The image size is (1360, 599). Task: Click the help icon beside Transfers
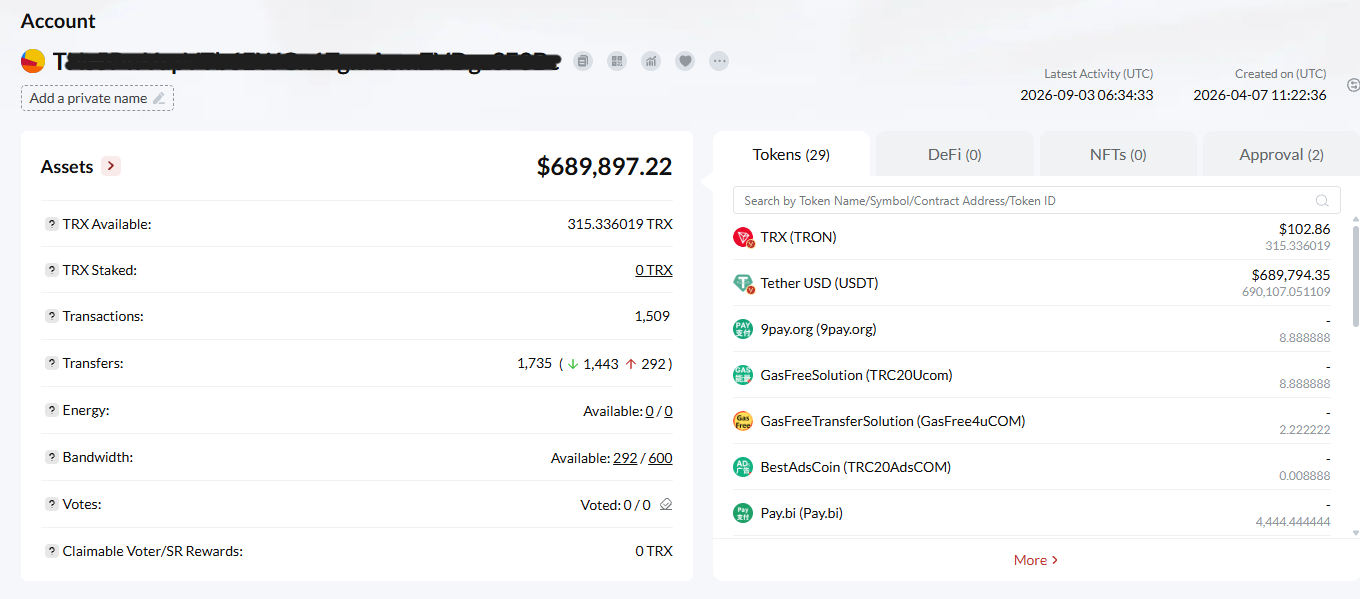coord(51,363)
